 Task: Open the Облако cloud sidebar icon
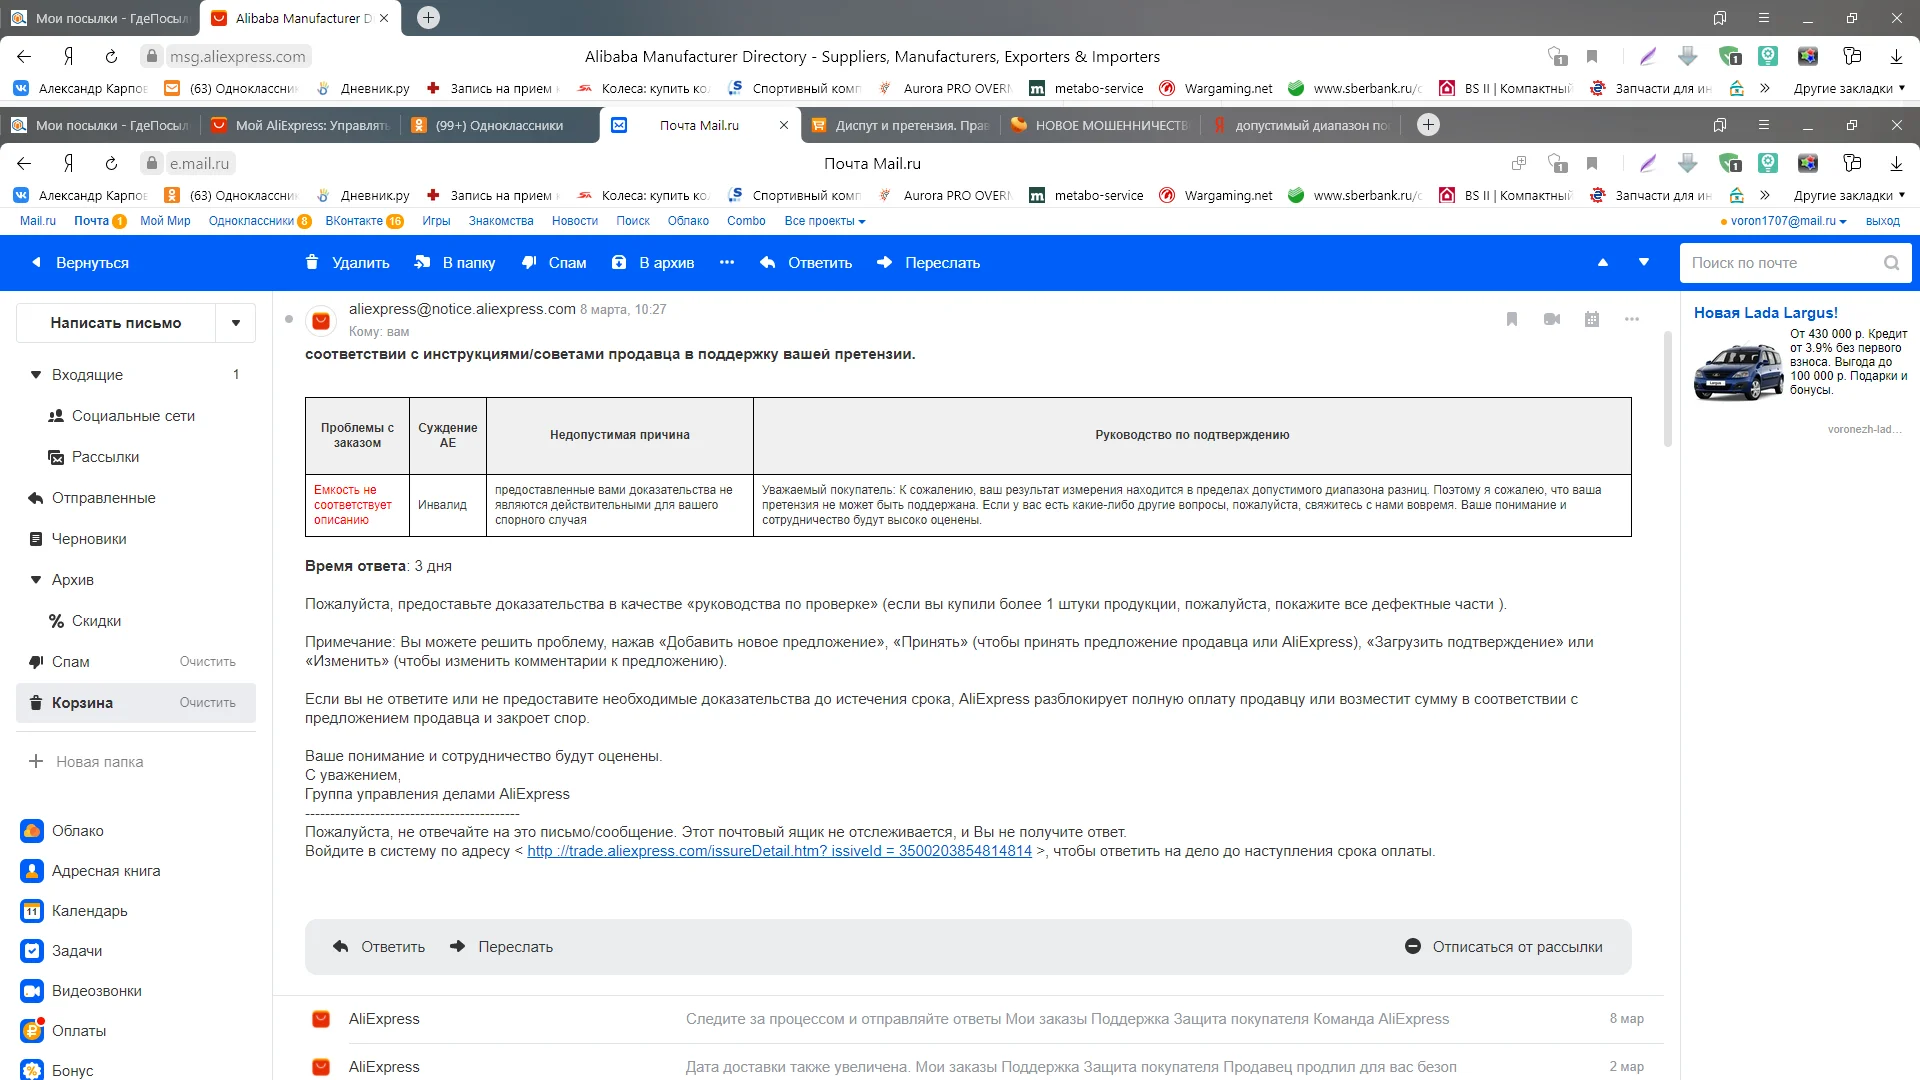(x=32, y=831)
